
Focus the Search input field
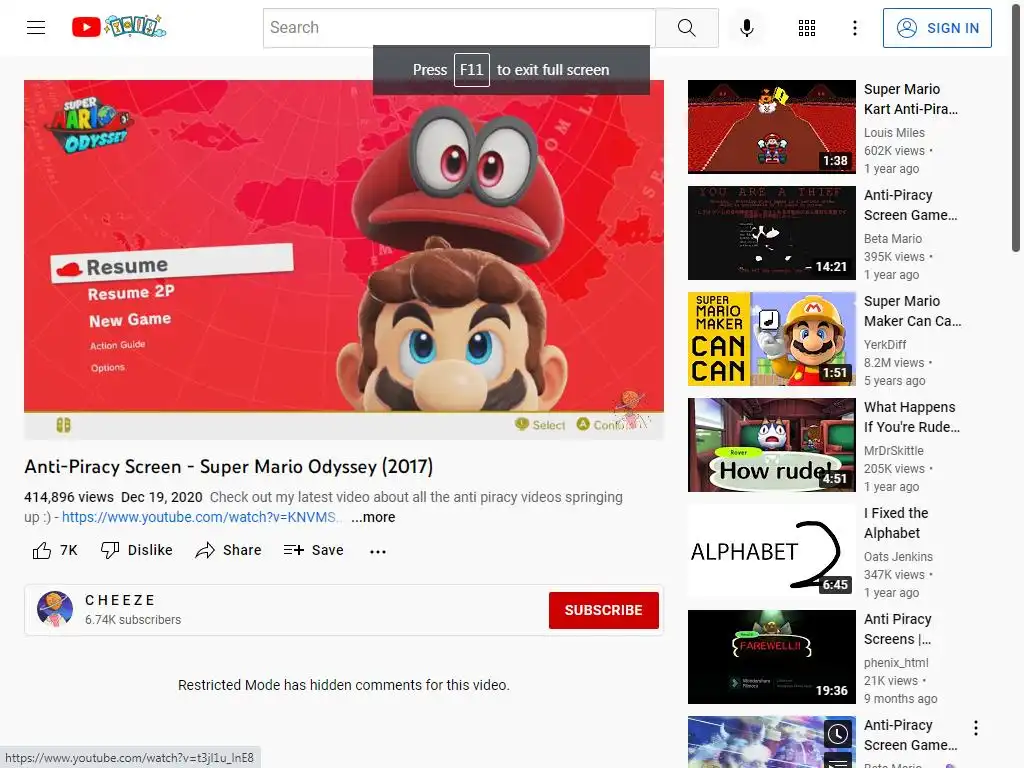pos(459,27)
